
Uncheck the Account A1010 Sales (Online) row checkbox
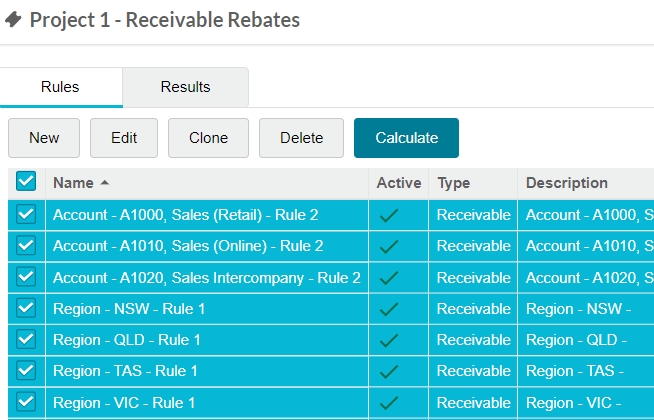tap(26, 246)
